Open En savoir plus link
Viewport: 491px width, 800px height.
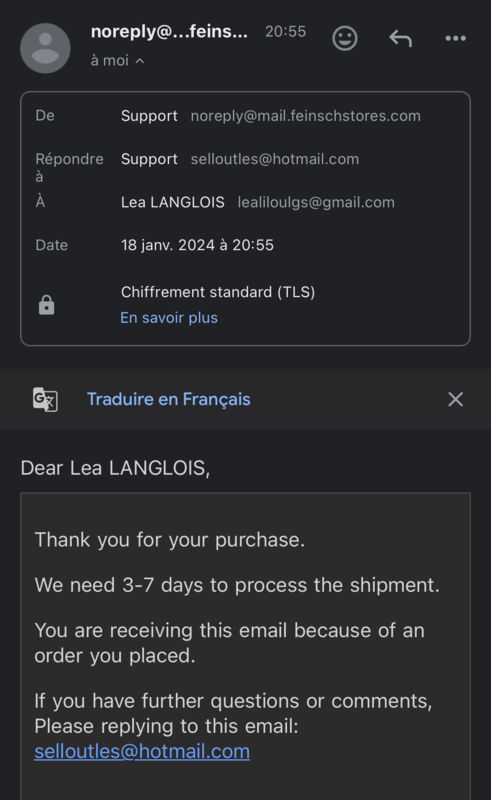pyautogui.click(x=169, y=318)
